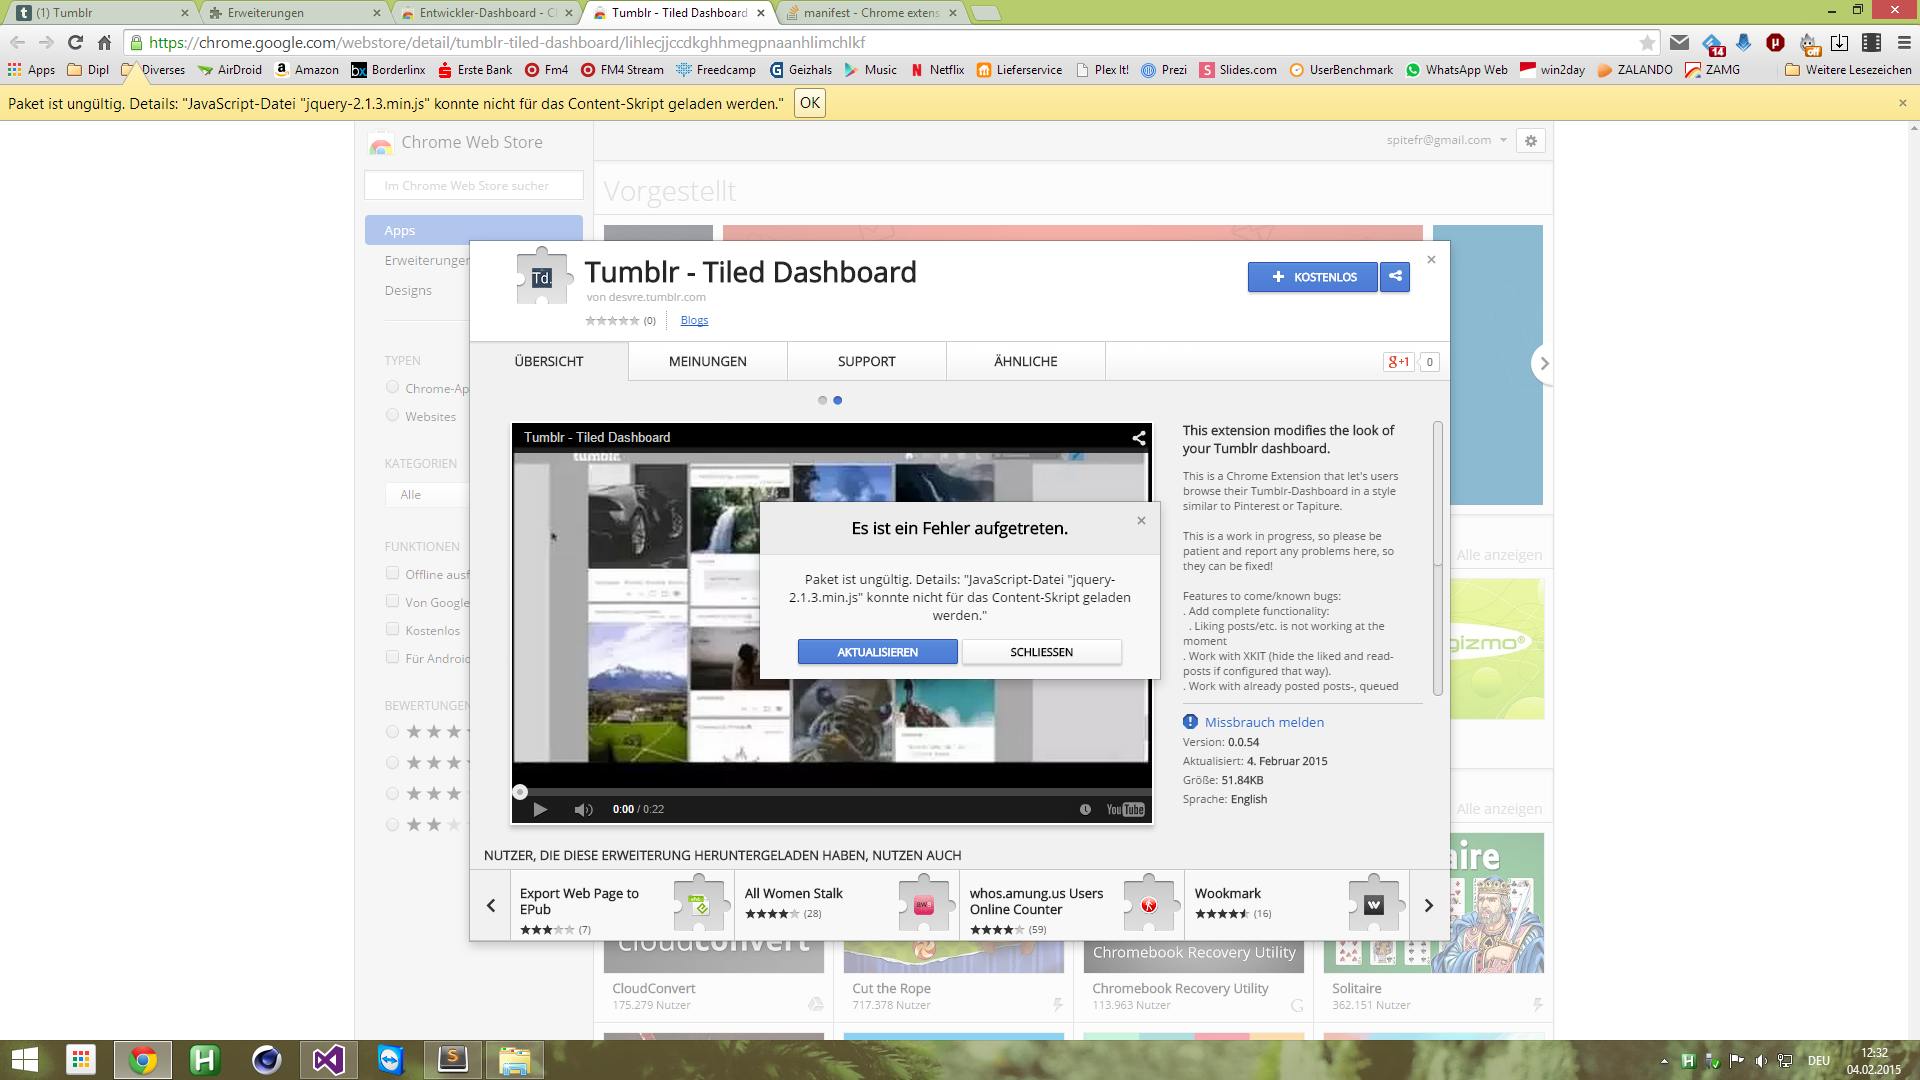The width and height of the screenshot is (1920, 1080).
Task: Click the browser address bar
Action: [x=890, y=43]
